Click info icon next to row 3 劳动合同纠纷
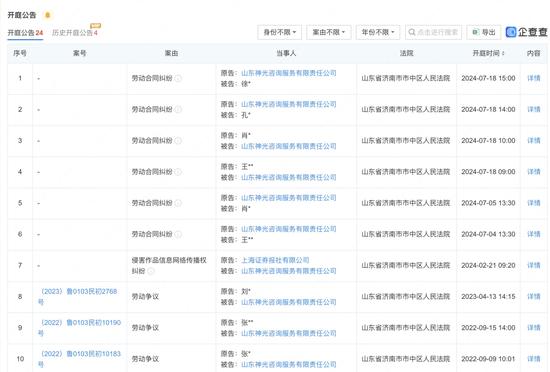Viewport: 550px width, 372px height. tap(178, 141)
